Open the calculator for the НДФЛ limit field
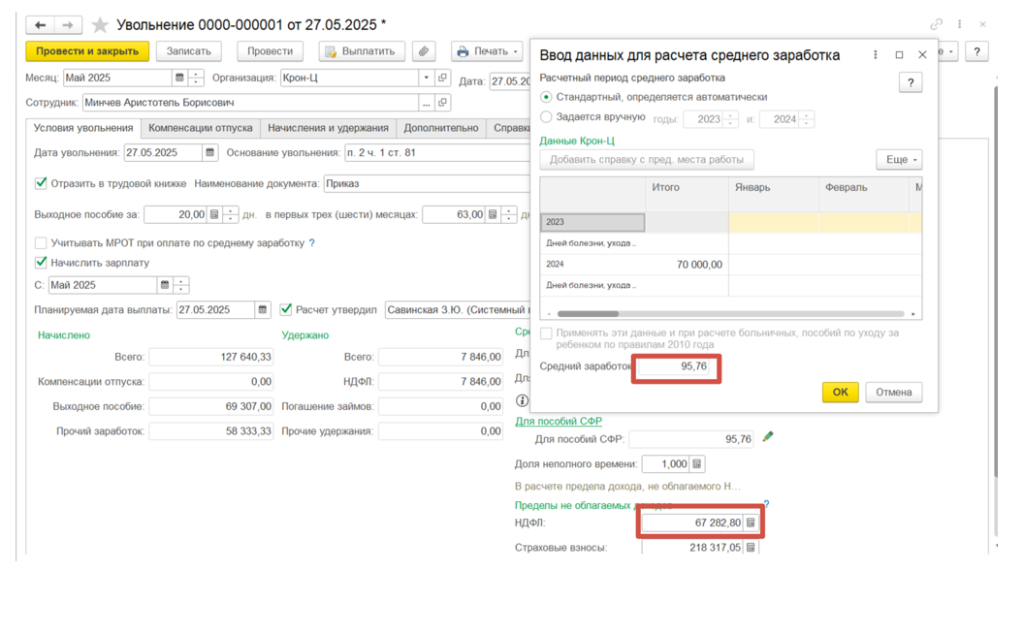1024x634 pixels. click(752, 522)
